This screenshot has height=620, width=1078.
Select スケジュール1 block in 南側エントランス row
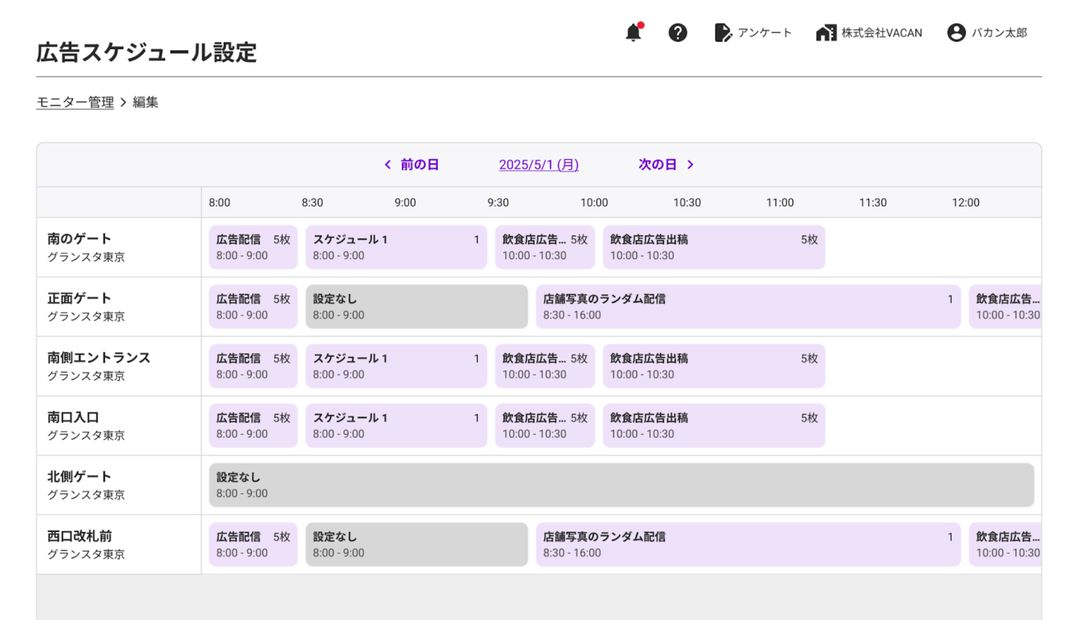click(x=396, y=366)
